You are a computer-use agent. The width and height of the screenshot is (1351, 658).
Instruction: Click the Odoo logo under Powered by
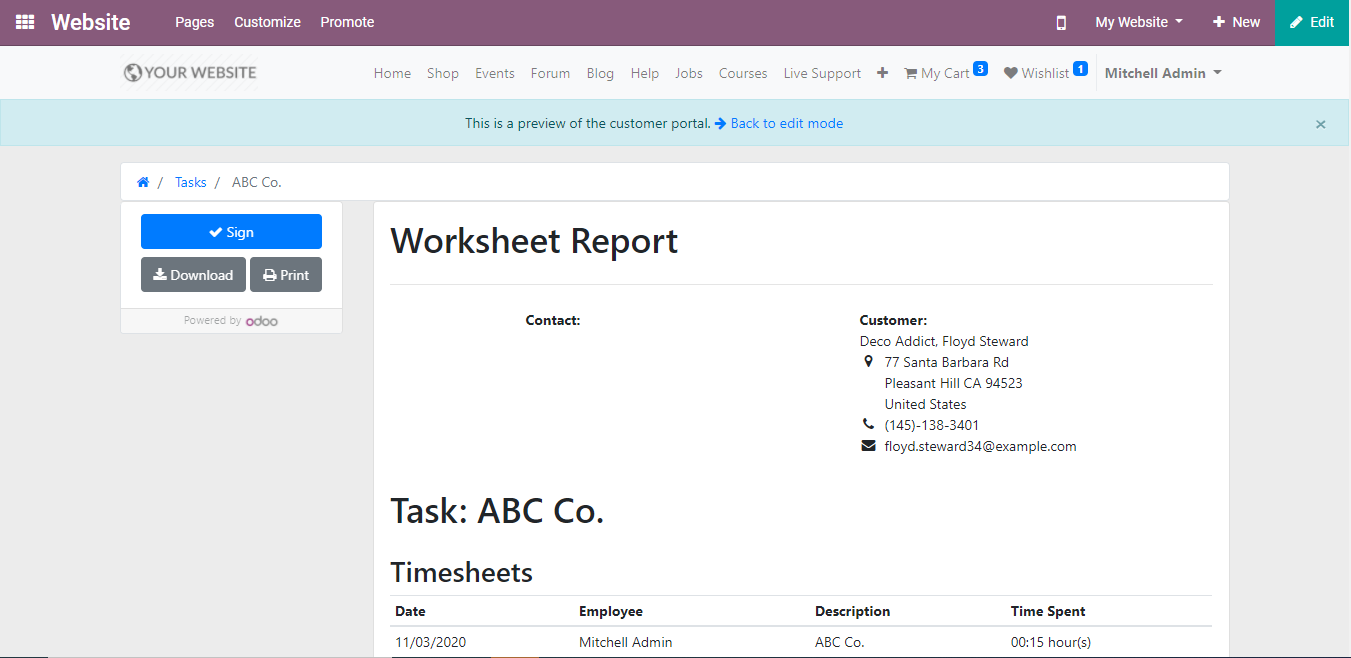tap(262, 321)
